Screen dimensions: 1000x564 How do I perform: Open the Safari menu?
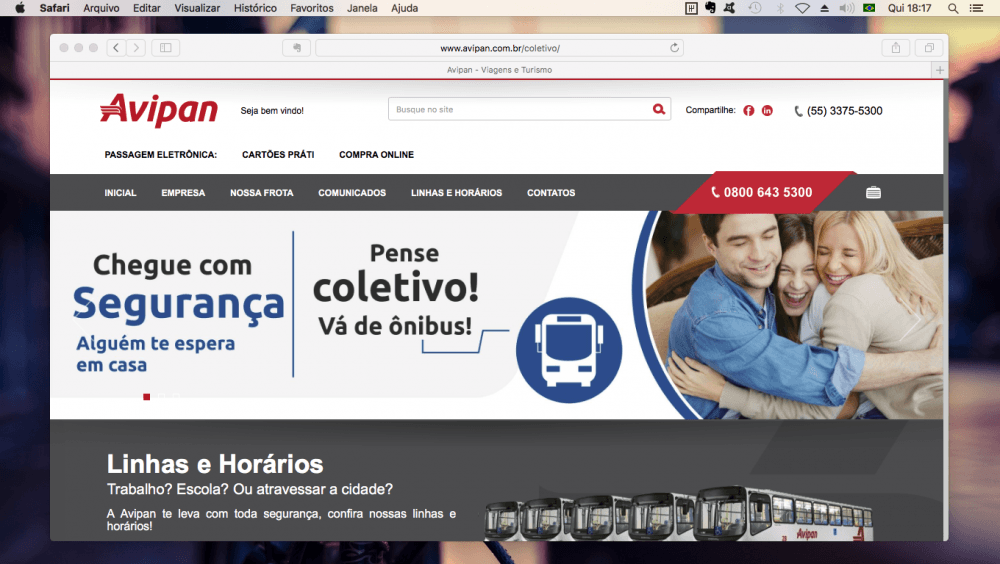click(x=54, y=8)
